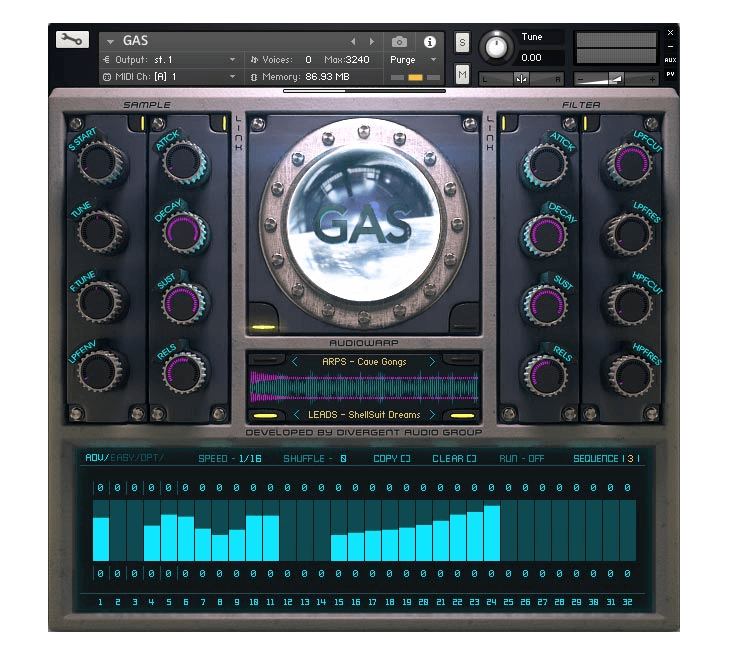Toggle RUN - OFF in the sequencer
The image size is (730, 655).
(521, 459)
